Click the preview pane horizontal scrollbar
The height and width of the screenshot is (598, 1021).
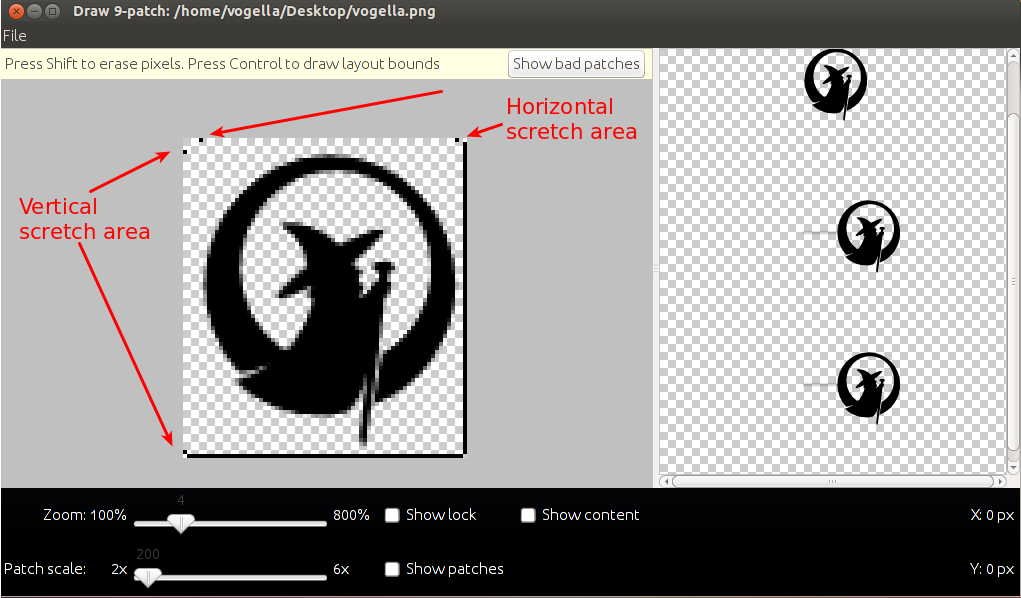pyautogui.click(x=830, y=481)
